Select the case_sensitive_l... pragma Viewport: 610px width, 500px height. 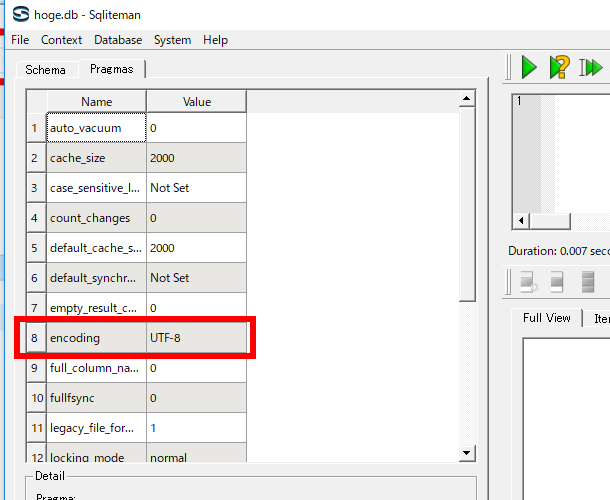coord(96,188)
